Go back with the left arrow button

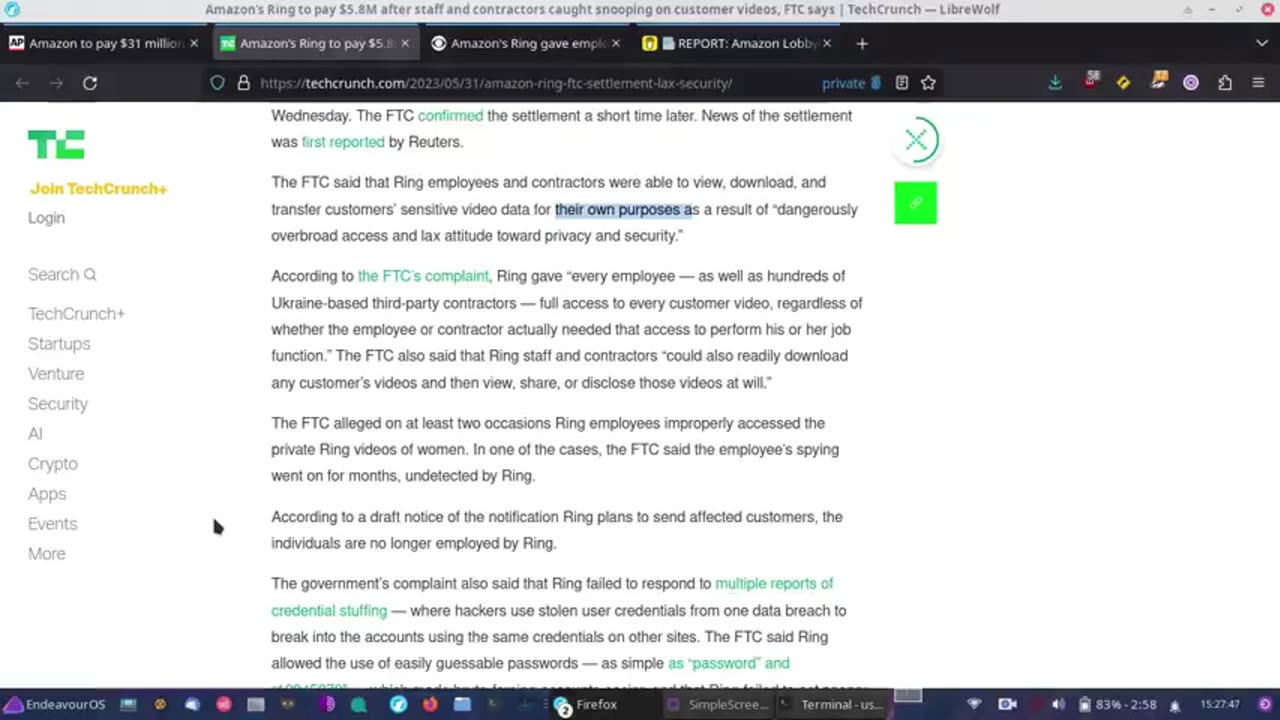(22, 83)
